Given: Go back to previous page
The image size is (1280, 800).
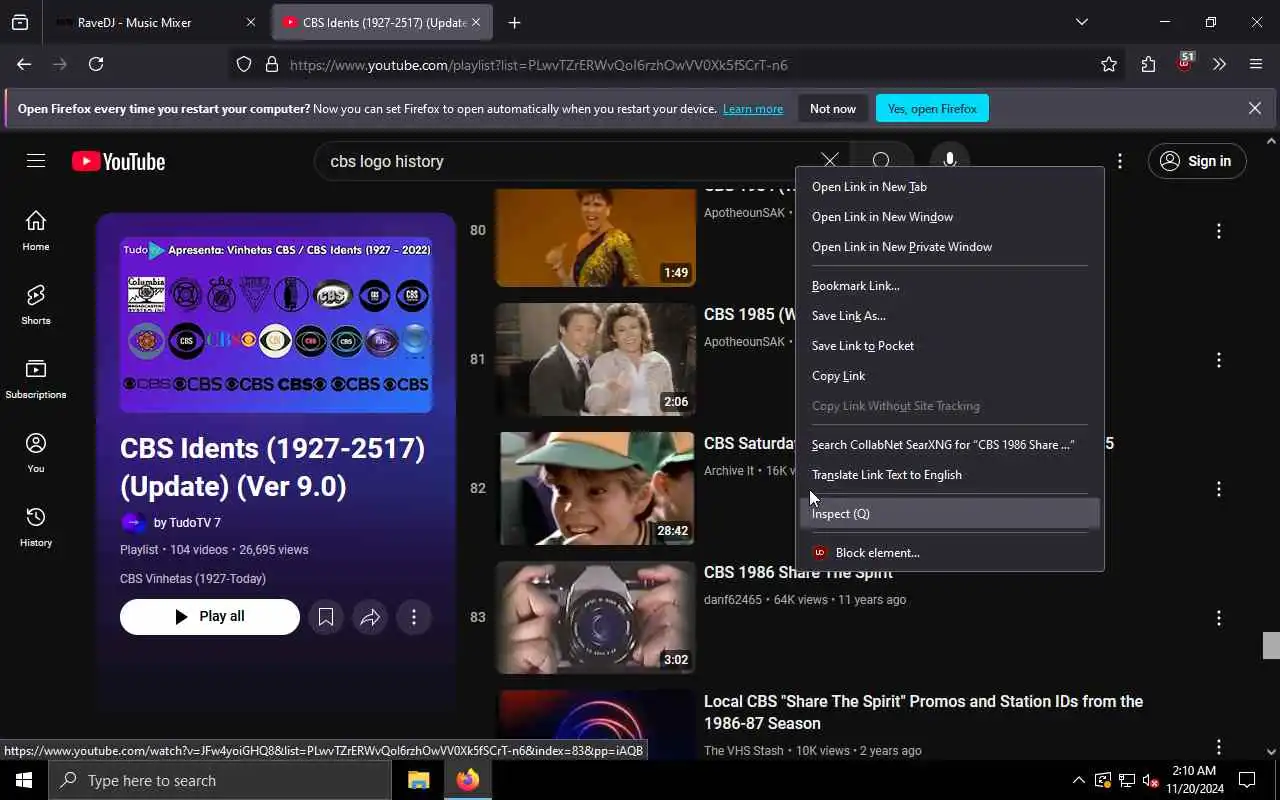Looking at the screenshot, I should point(24,64).
